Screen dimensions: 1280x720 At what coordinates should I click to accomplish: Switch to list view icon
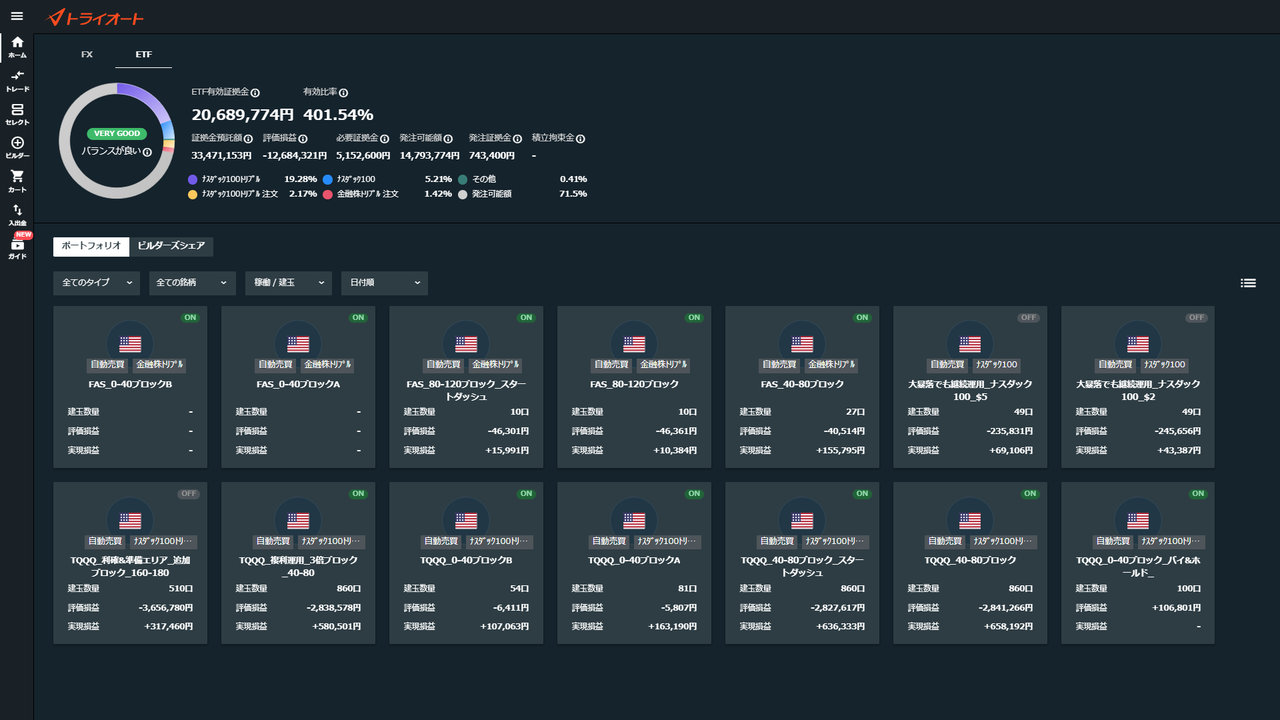click(x=1248, y=283)
